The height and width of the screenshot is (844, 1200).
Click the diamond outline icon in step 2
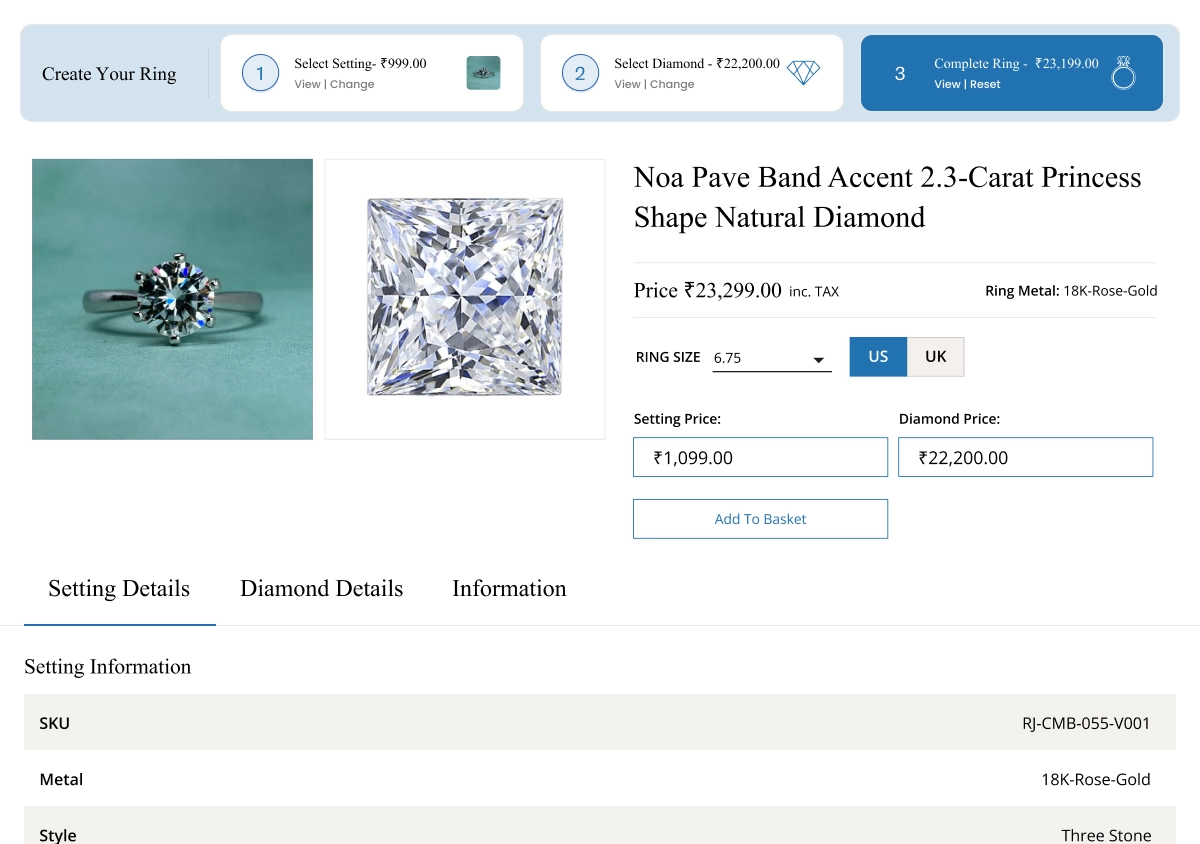tap(803, 73)
